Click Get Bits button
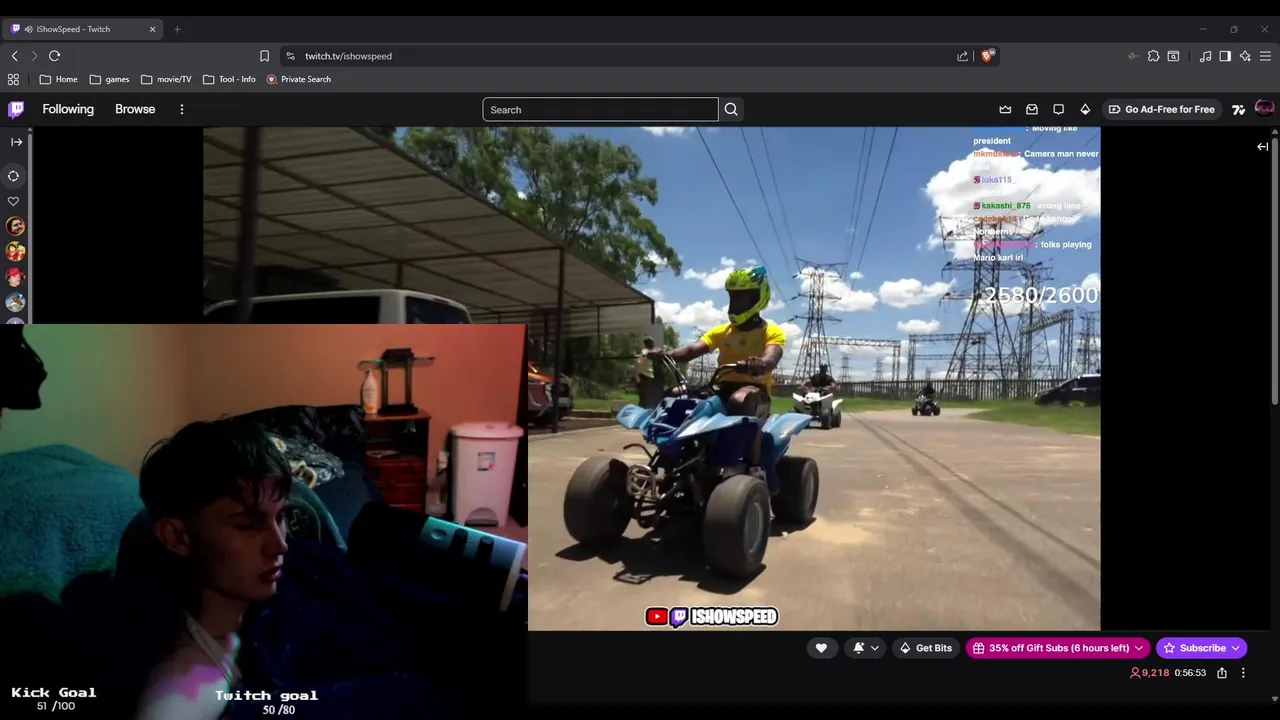1280x720 pixels. [926, 648]
